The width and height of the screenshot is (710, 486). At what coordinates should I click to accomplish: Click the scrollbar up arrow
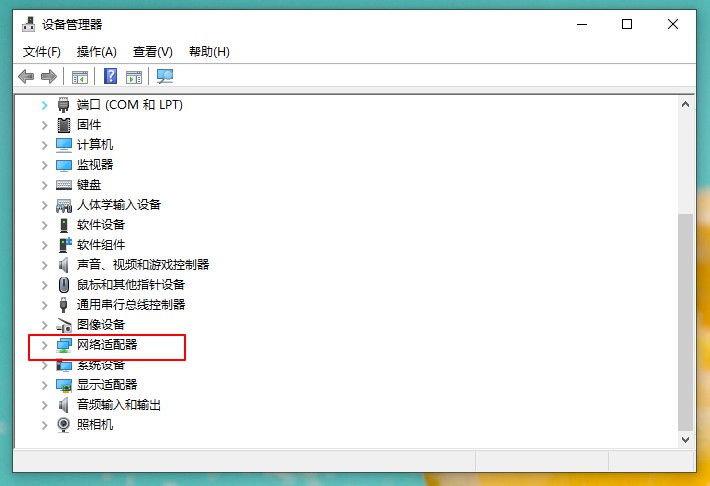pos(686,105)
